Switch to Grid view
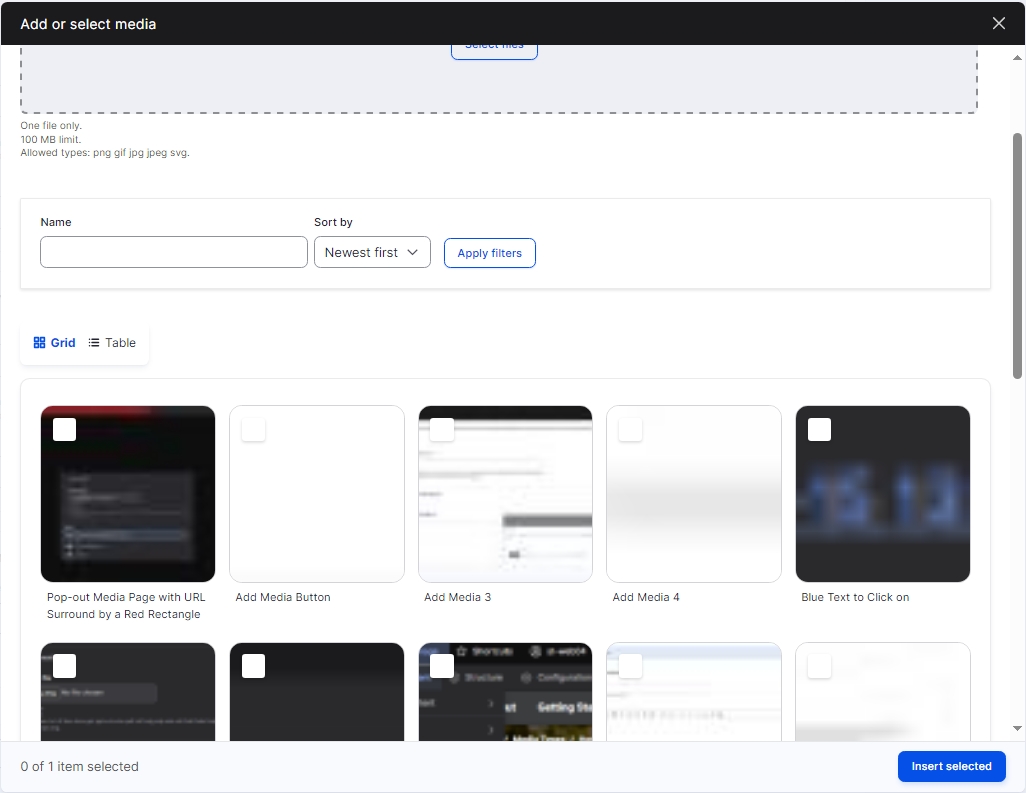1026x793 pixels. (54, 343)
